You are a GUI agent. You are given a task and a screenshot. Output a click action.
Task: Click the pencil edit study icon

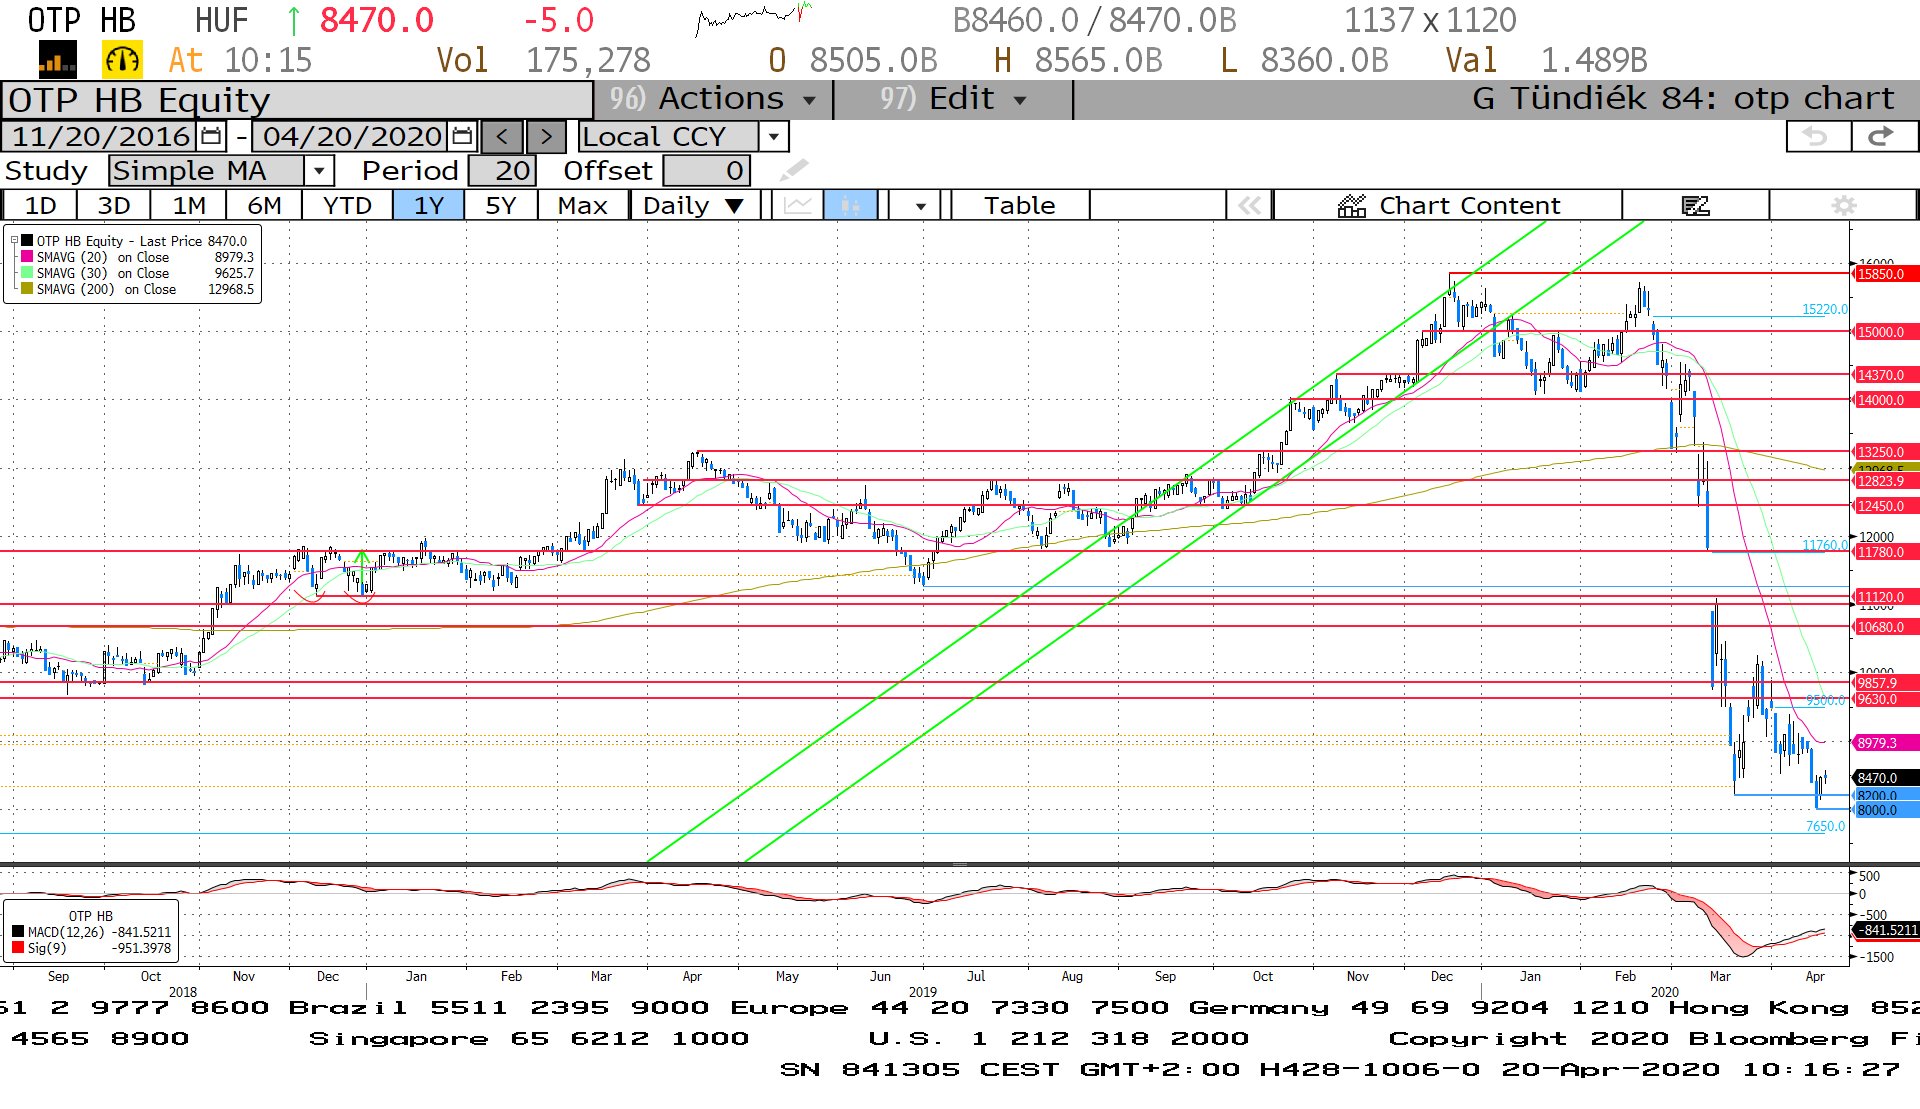coord(794,170)
